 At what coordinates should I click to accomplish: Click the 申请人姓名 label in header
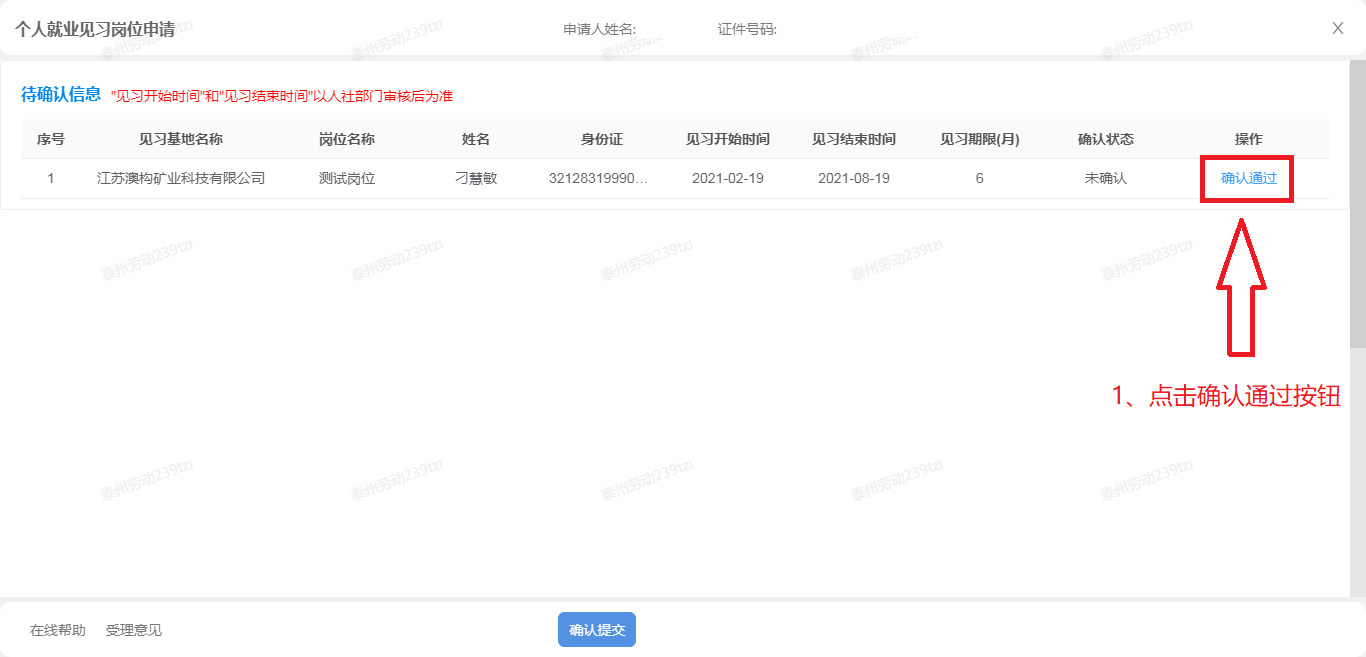[x=599, y=29]
